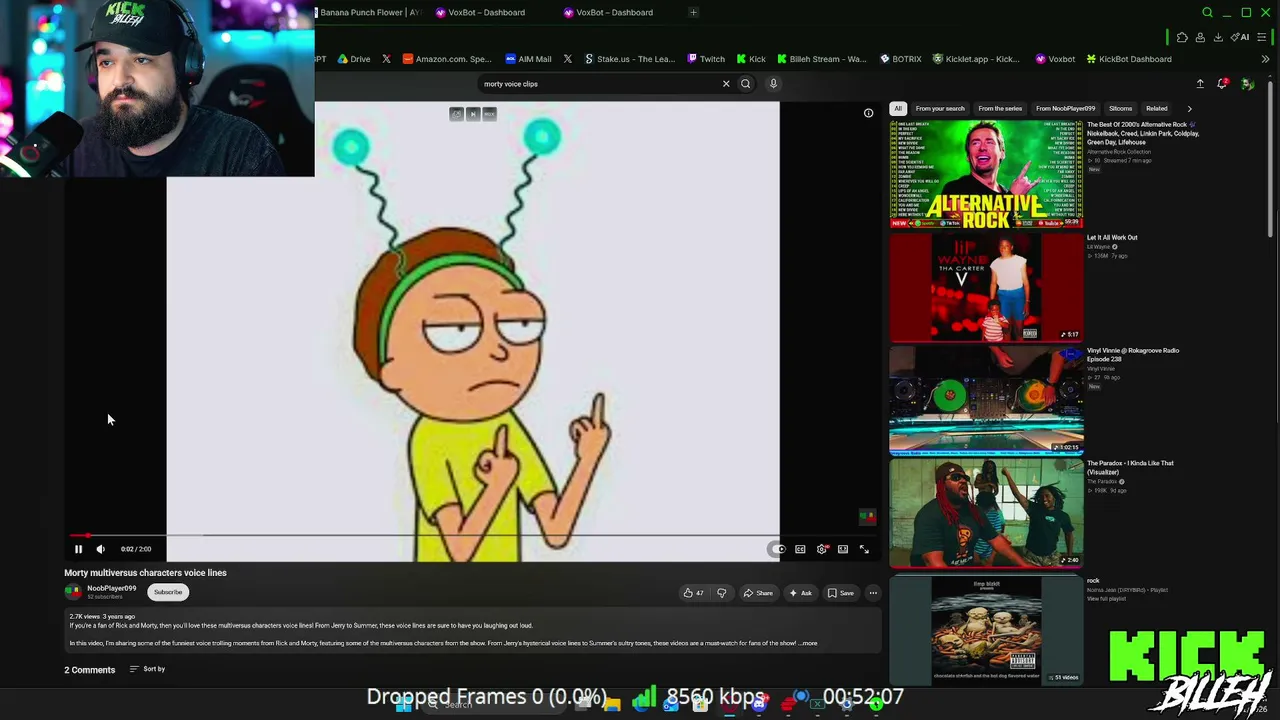1280x720 pixels.
Task: Select the 'Sitcoms' filter chip
Action: pos(1120,108)
